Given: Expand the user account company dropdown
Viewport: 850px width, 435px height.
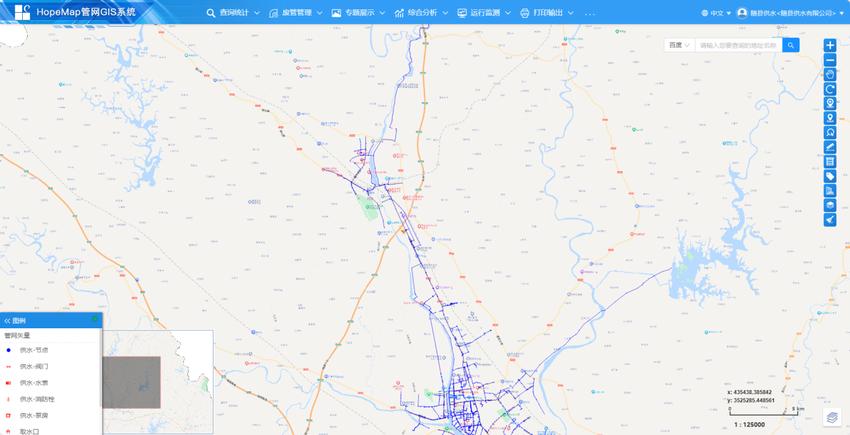Looking at the screenshot, I should [791, 13].
